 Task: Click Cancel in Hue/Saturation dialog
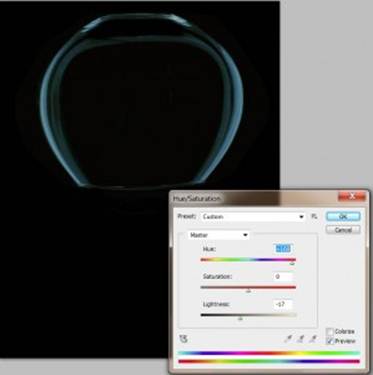[343, 230]
